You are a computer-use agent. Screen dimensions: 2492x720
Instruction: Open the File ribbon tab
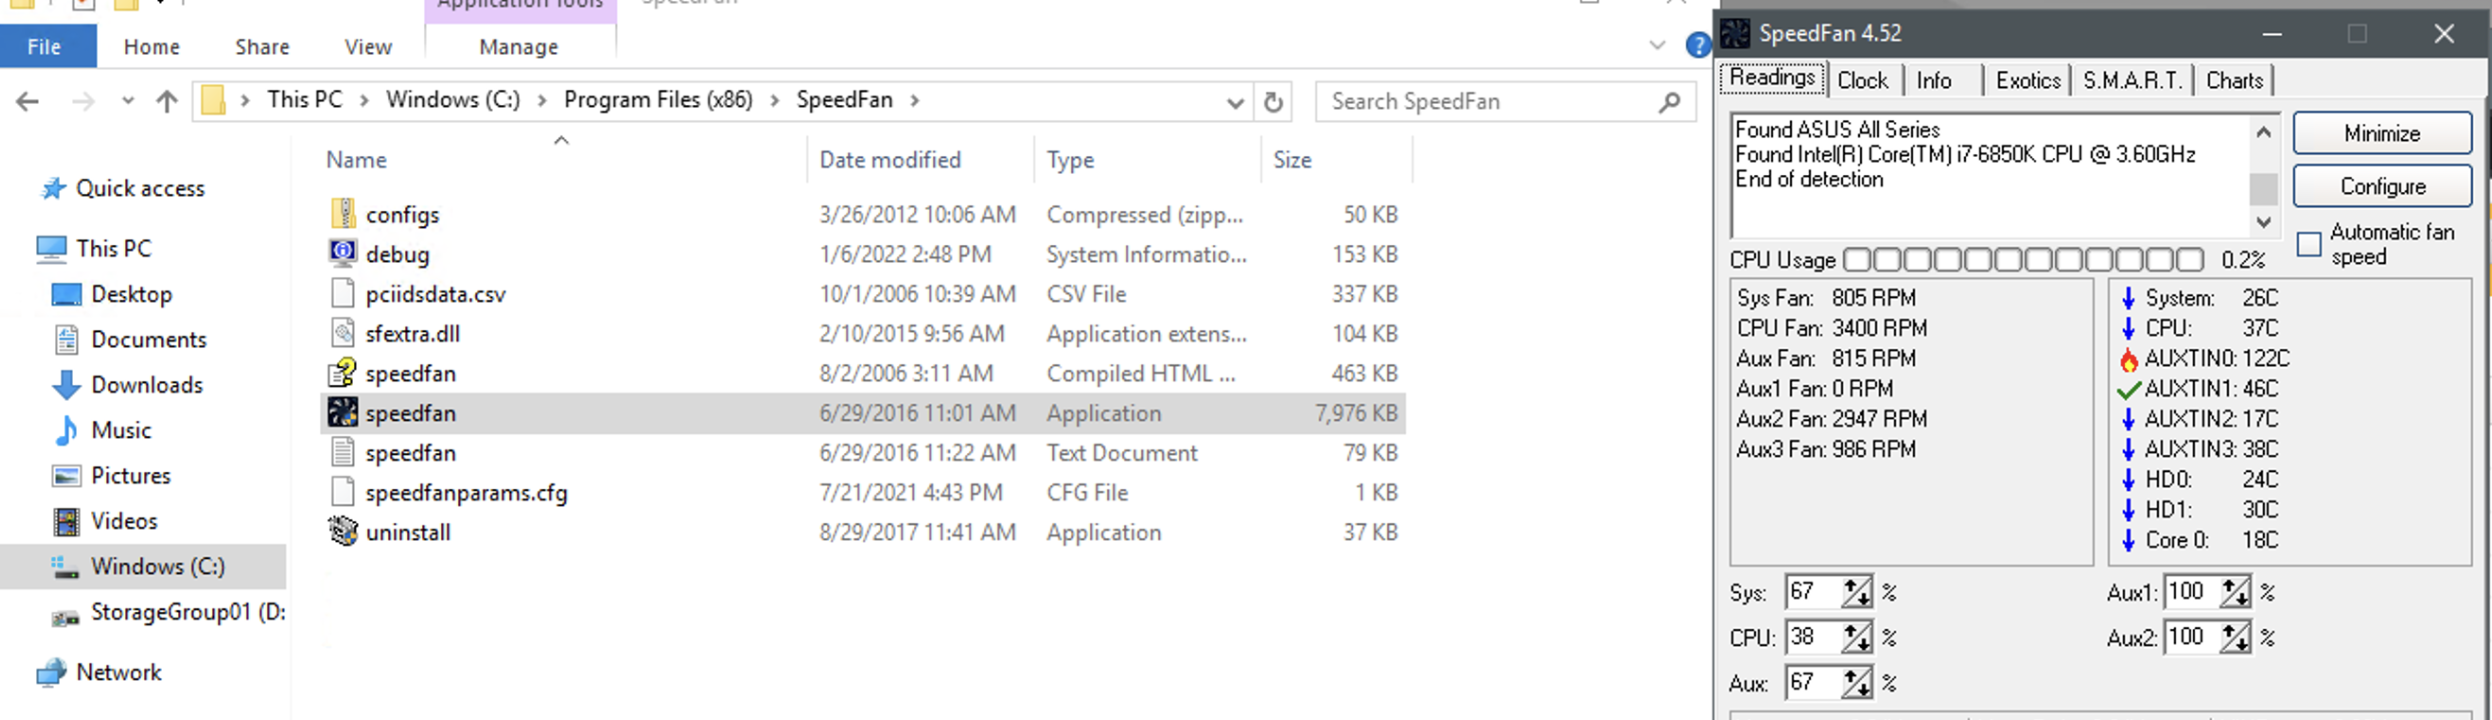coord(48,46)
